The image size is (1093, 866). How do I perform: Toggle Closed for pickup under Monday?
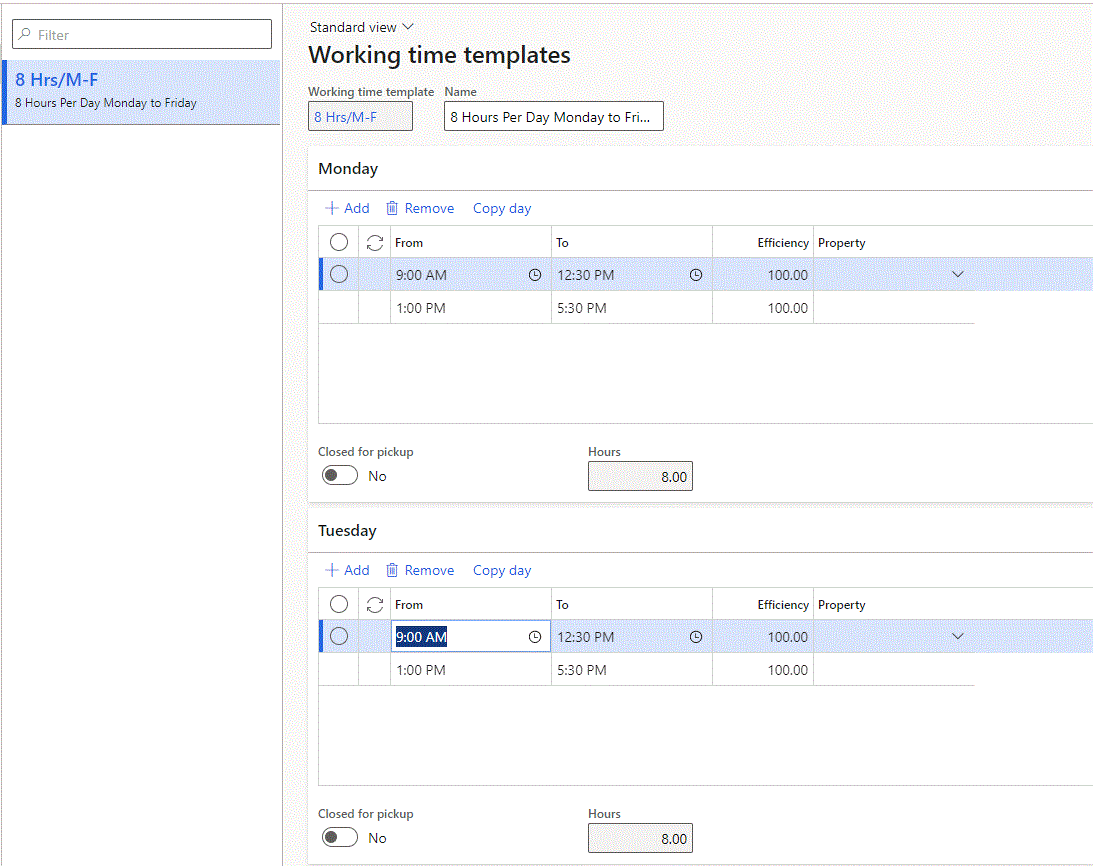point(339,475)
